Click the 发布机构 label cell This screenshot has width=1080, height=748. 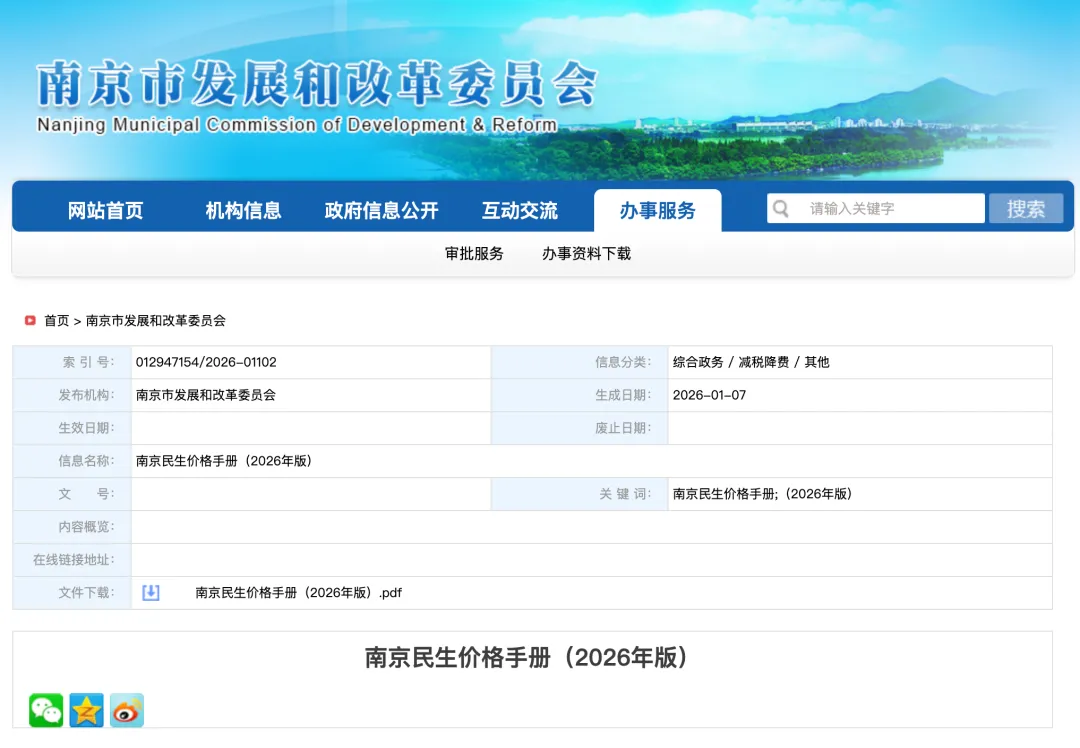[x=72, y=395]
